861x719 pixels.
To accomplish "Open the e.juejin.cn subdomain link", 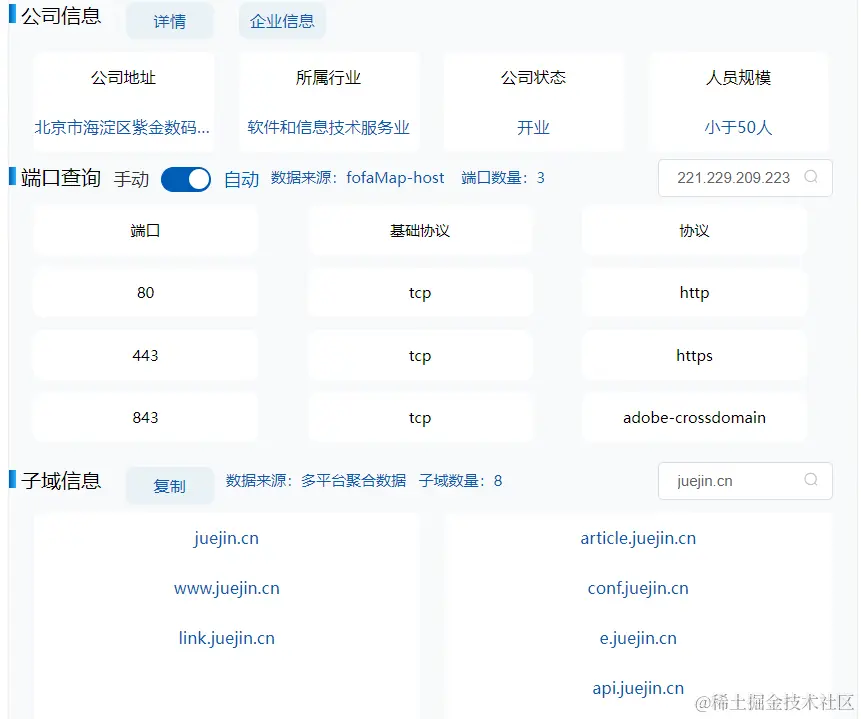I will pos(638,638).
